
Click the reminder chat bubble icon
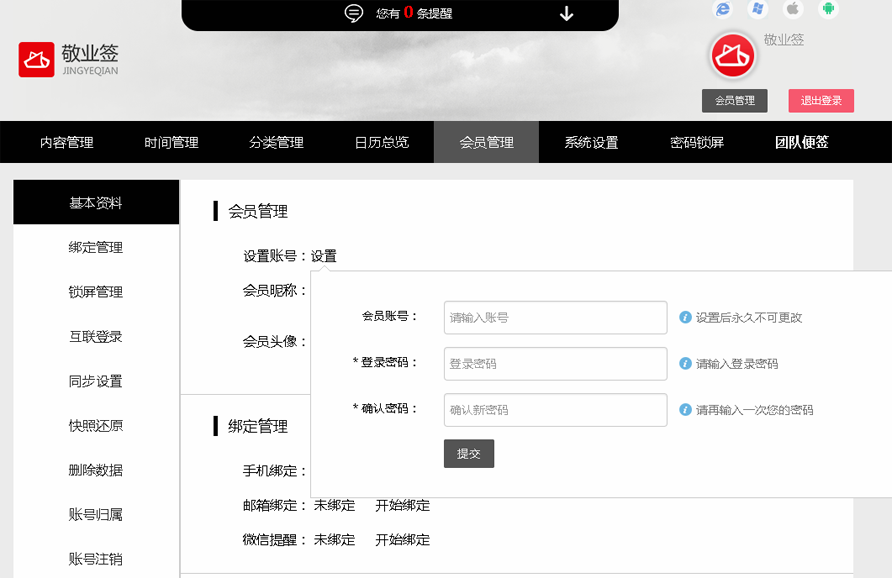pyautogui.click(x=353, y=13)
